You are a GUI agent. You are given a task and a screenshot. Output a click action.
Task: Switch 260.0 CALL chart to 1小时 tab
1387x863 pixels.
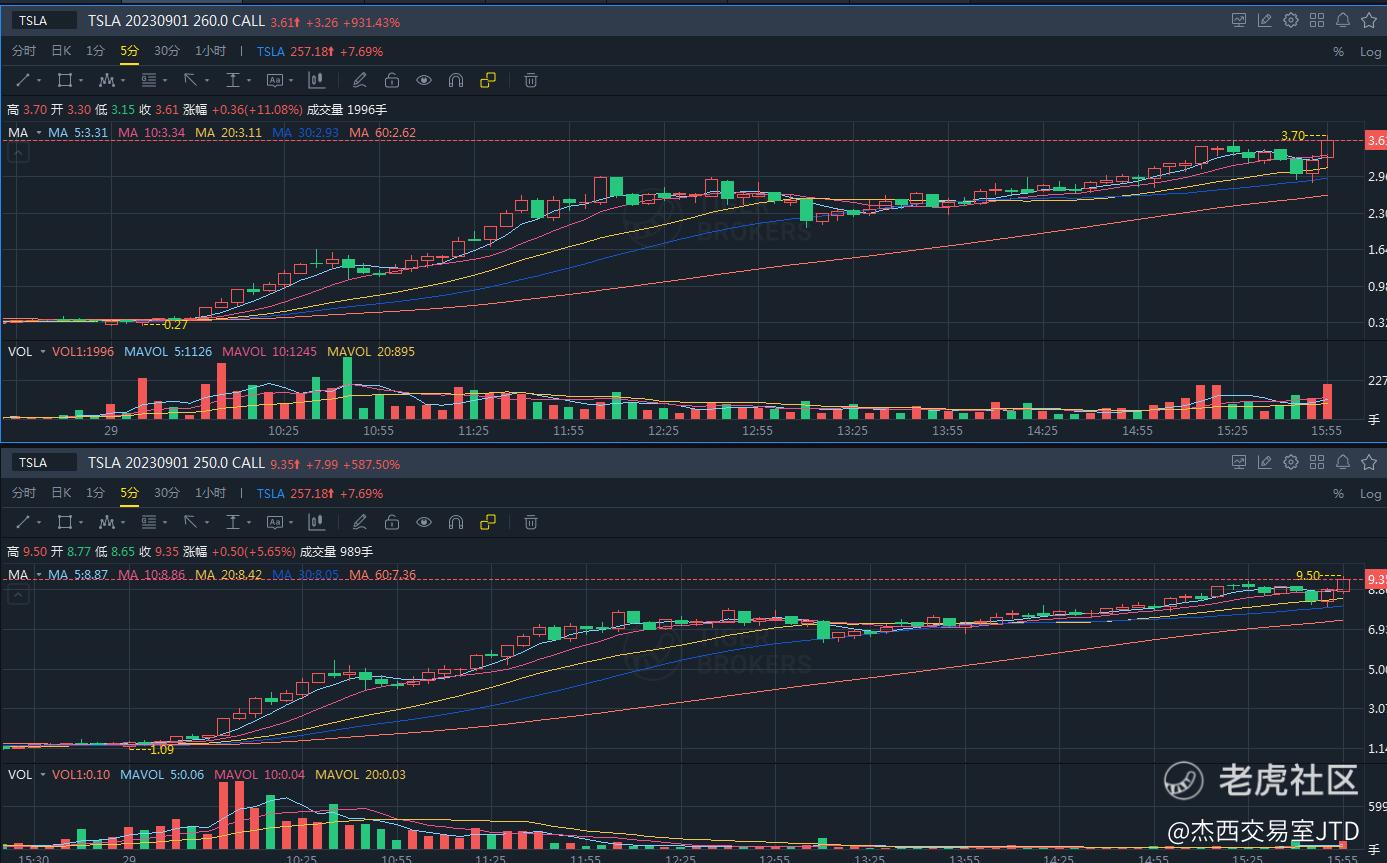point(210,51)
